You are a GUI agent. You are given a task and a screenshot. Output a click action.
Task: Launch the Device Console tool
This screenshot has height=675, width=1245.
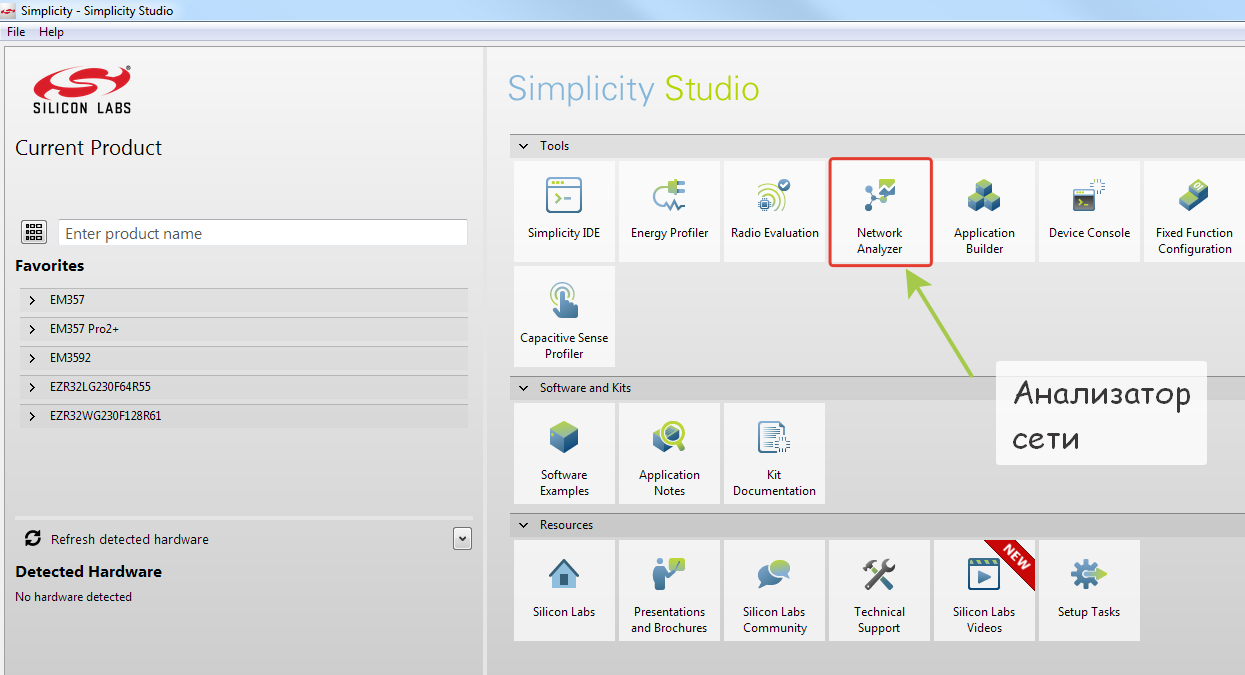coord(1089,212)
